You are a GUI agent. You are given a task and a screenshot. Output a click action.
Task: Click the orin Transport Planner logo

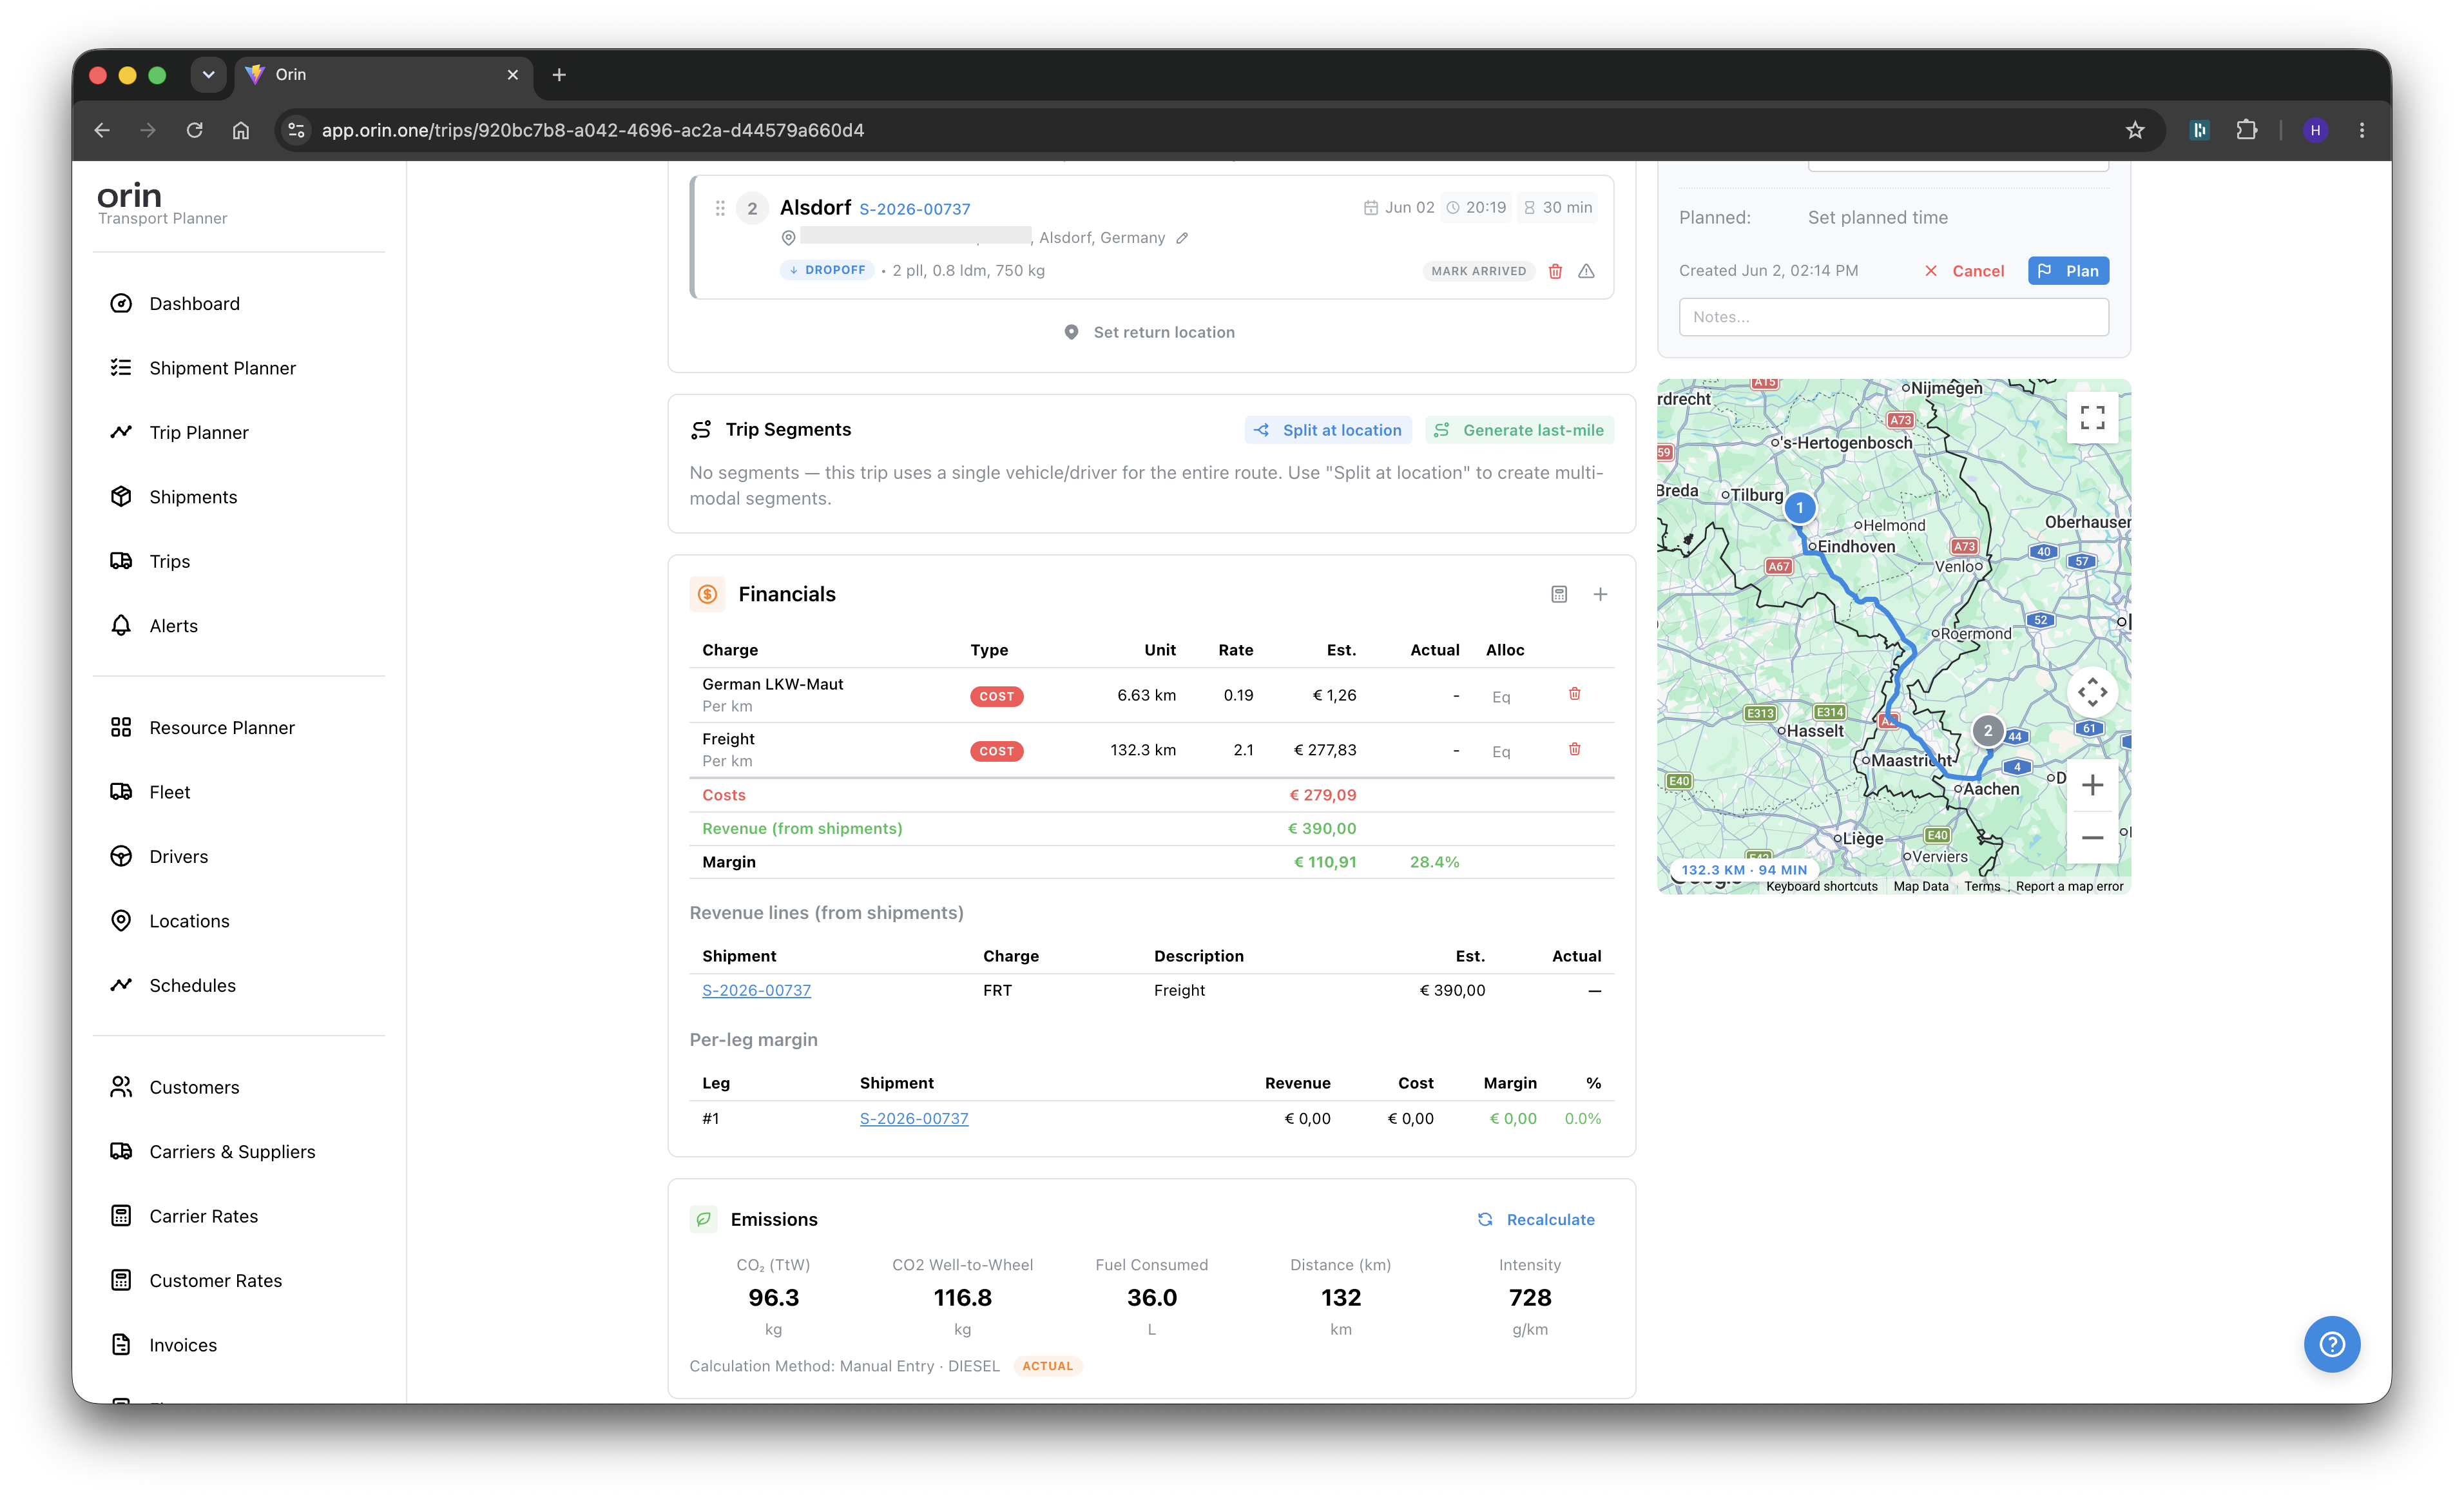162,204
